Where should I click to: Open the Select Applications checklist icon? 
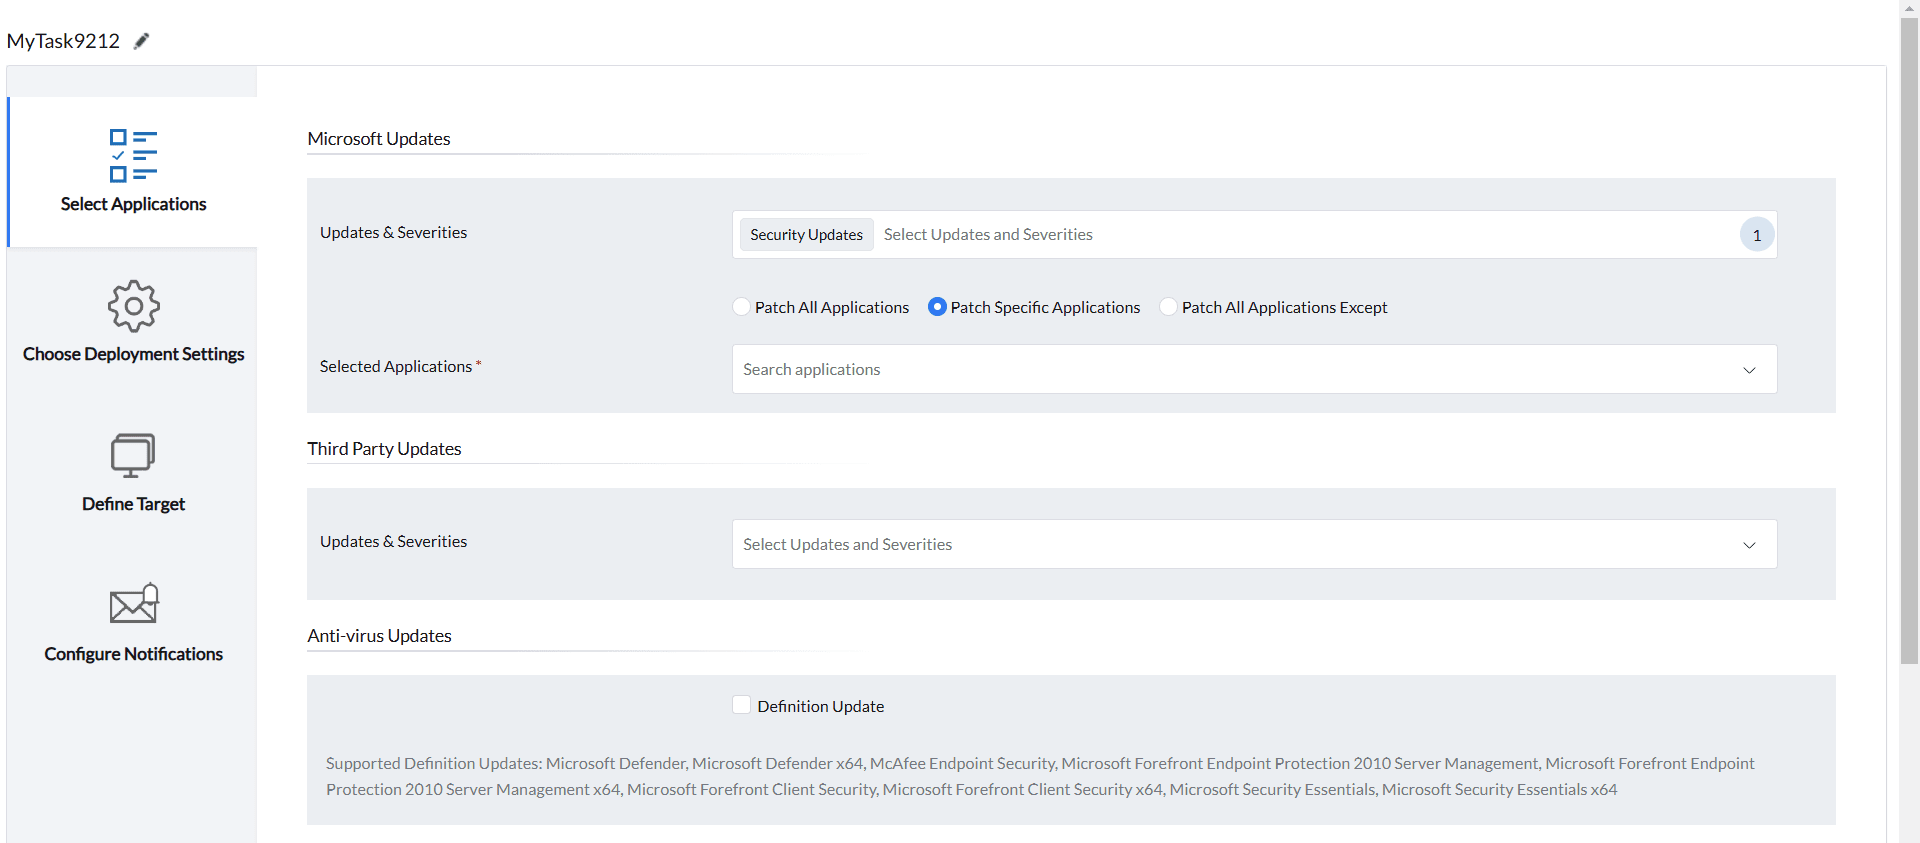click(133, 155)
